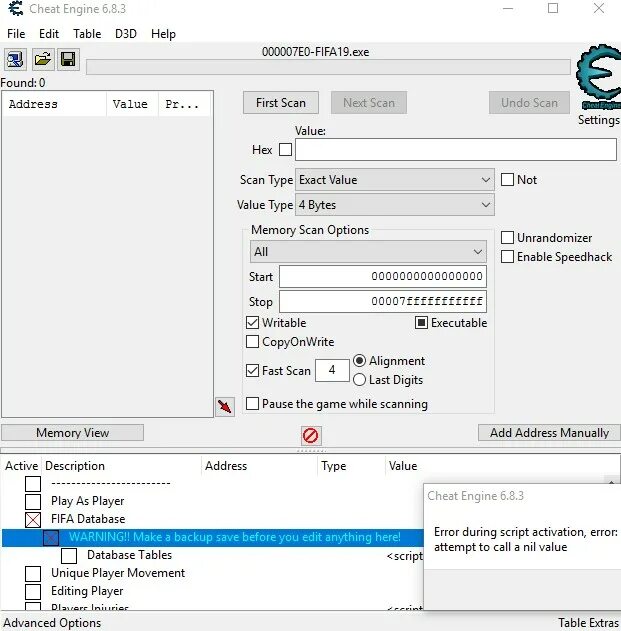Open the process list icon
The width and height of the screenshot is (621, 631).
[15, 60]
